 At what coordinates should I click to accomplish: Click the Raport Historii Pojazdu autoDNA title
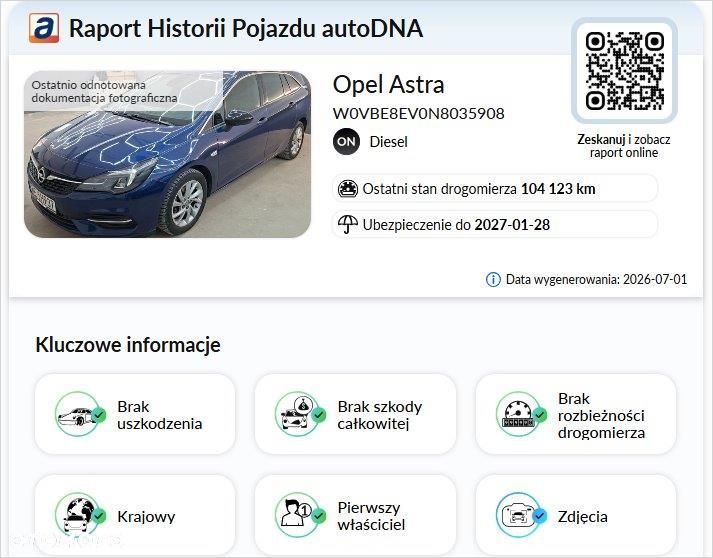click(x=246, y=28)
